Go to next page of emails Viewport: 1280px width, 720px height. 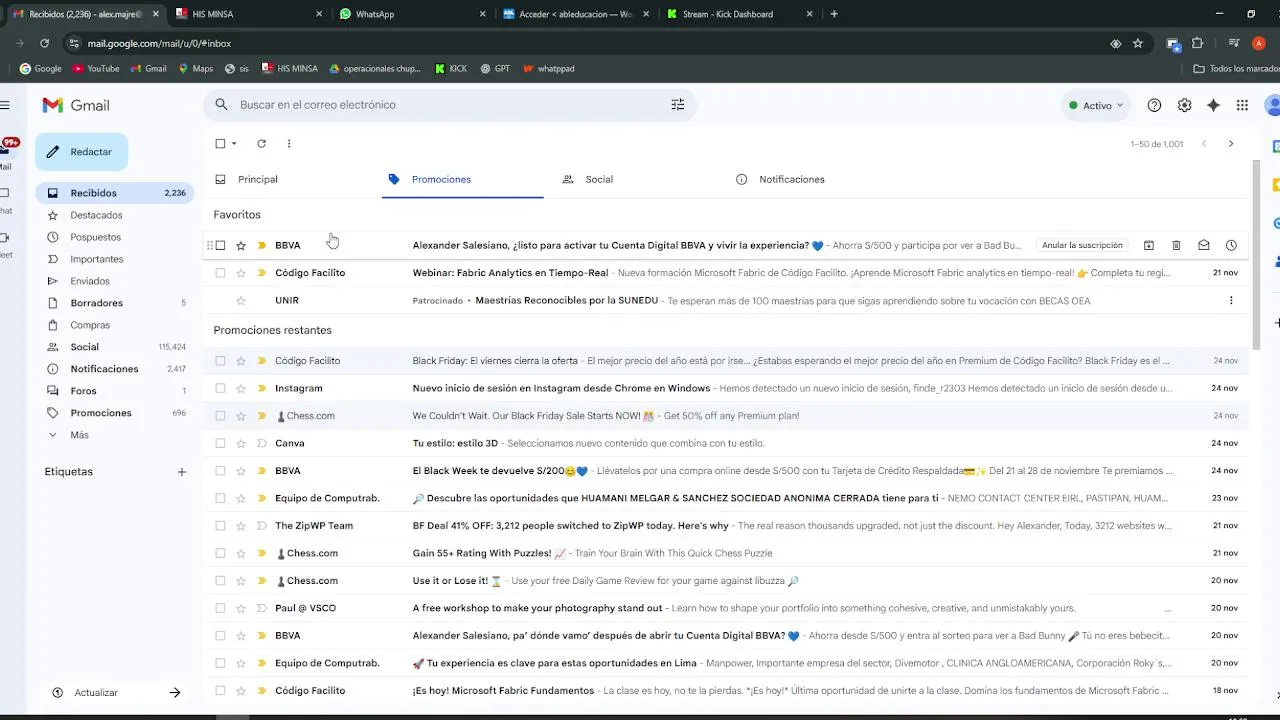(x=1230, y=144)
